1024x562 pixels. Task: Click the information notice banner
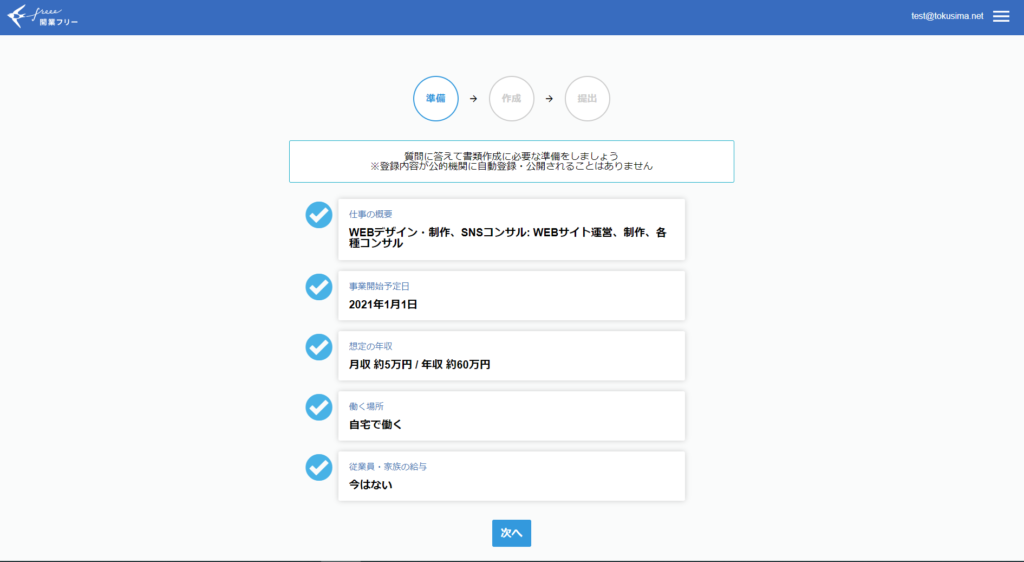[511, 161]
